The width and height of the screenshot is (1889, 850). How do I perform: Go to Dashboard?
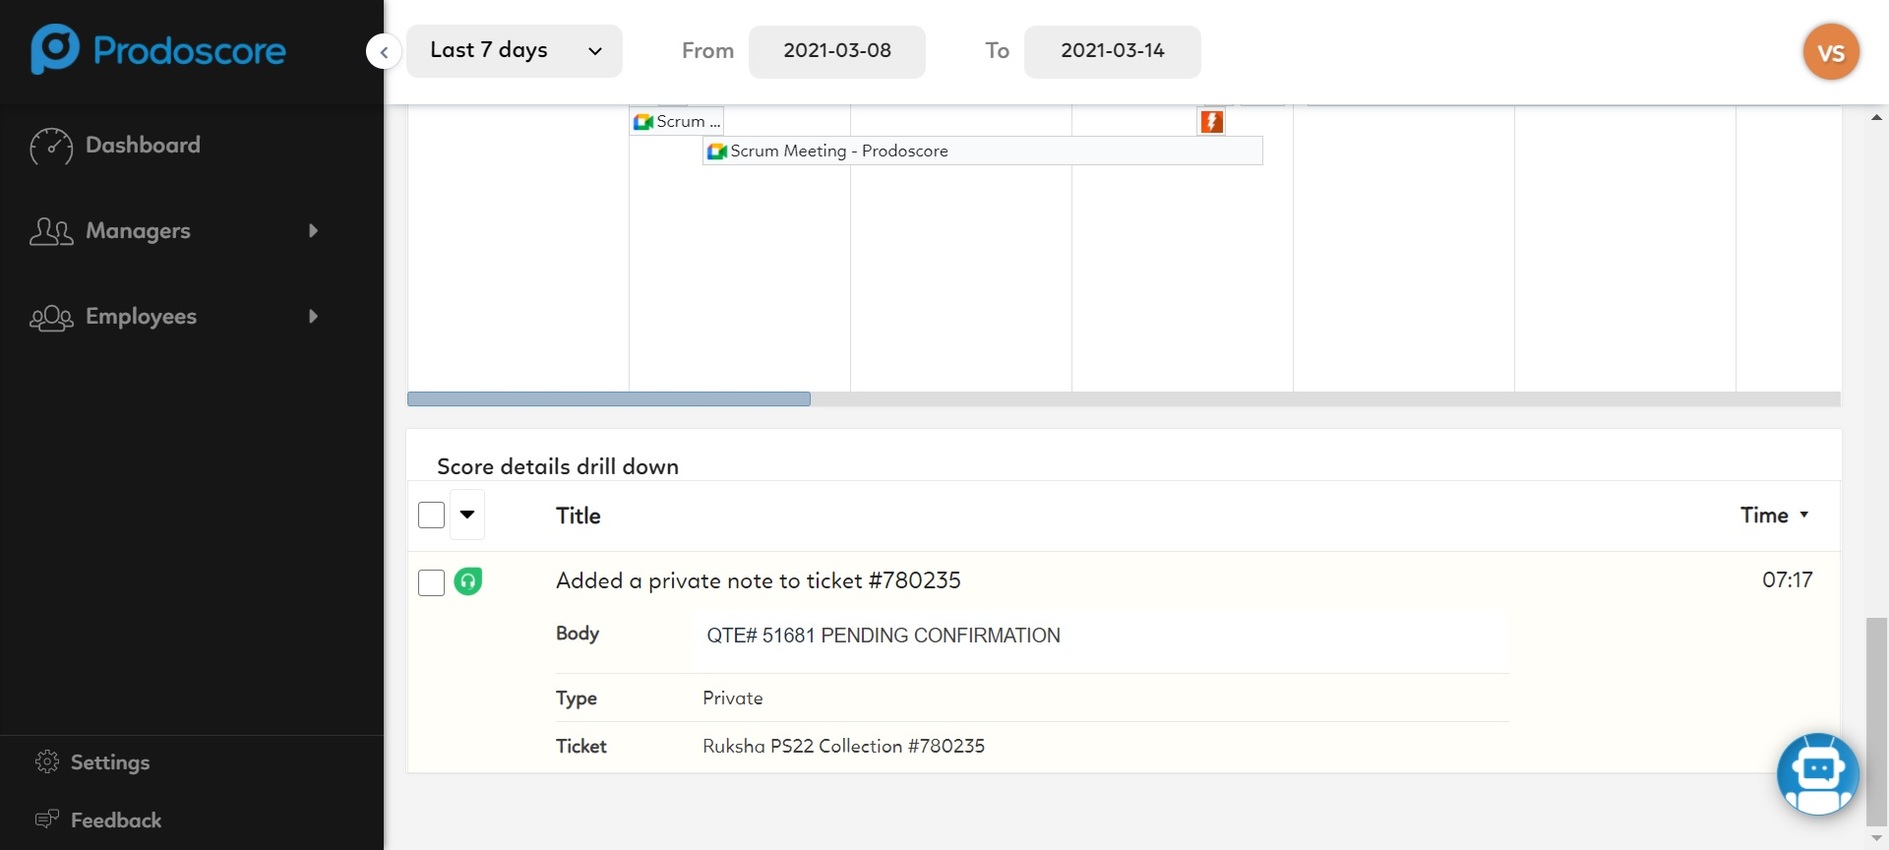pyautogui.click(x=143, y=145)
